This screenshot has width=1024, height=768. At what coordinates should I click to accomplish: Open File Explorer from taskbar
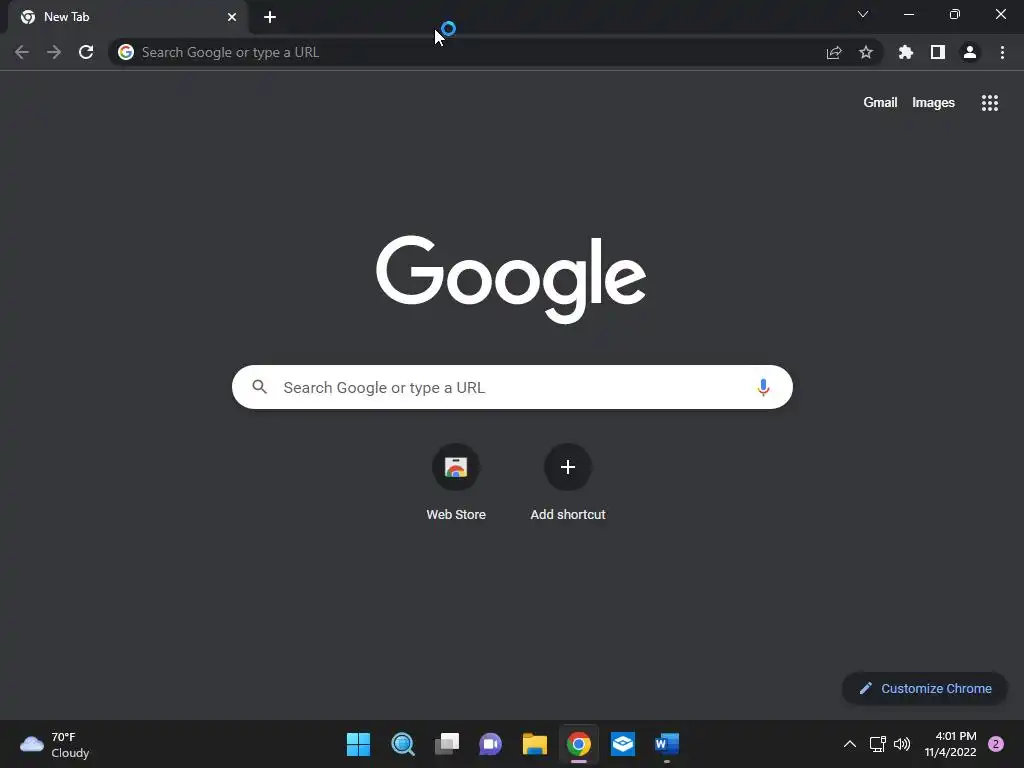coord(535,744)
